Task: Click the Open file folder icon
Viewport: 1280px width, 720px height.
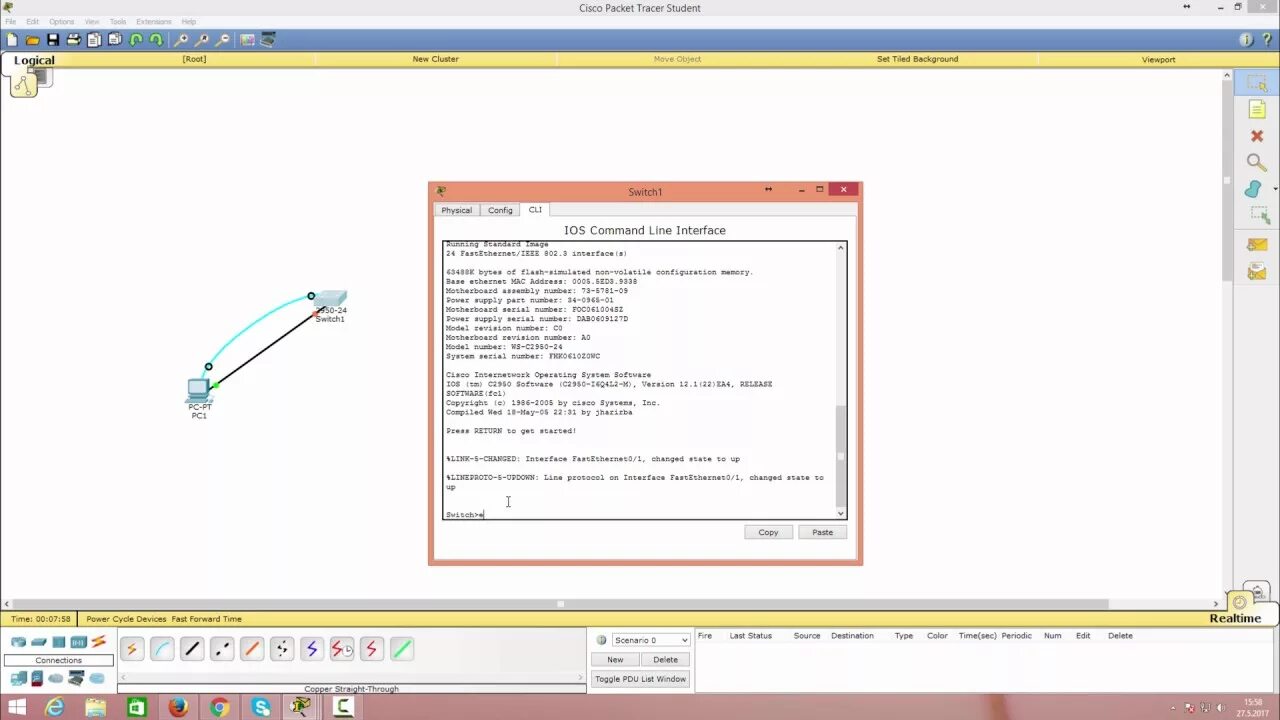Action: click(x=32, y=40)
